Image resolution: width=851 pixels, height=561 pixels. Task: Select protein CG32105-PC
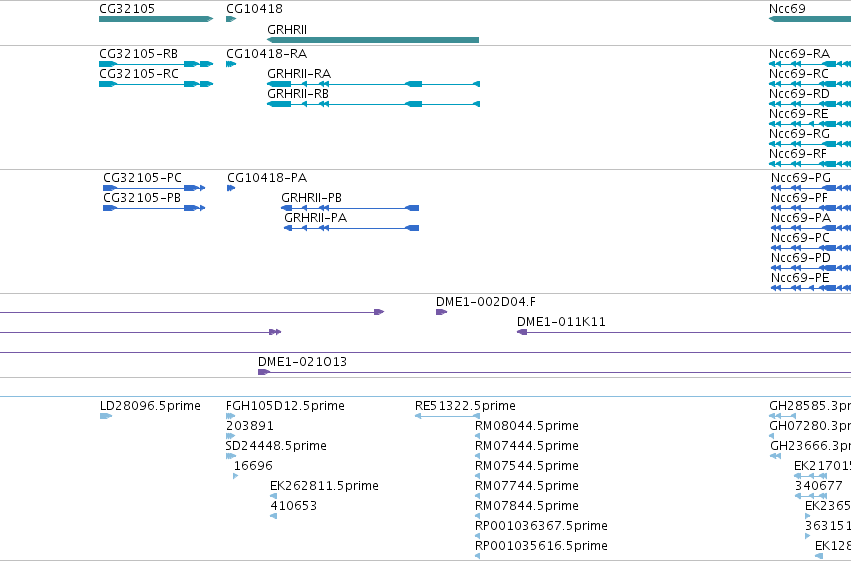(154, 188)
